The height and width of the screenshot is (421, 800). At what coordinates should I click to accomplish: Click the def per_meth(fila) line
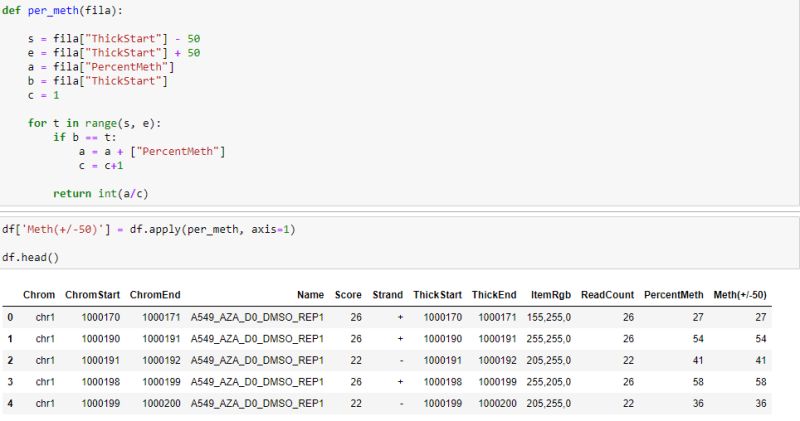point(62,10)
